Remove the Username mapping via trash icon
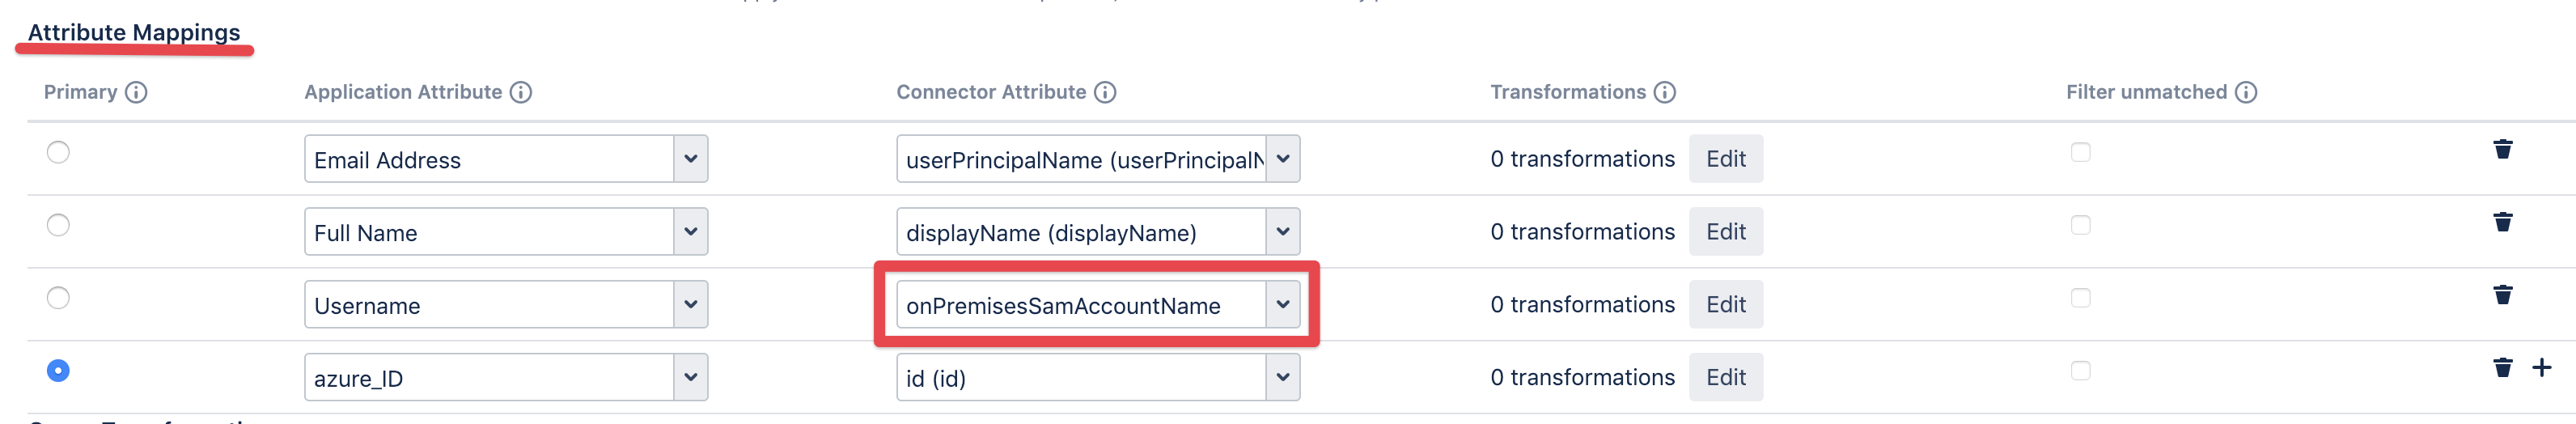Screen dimensions: 2576x424 point(2502,295)
